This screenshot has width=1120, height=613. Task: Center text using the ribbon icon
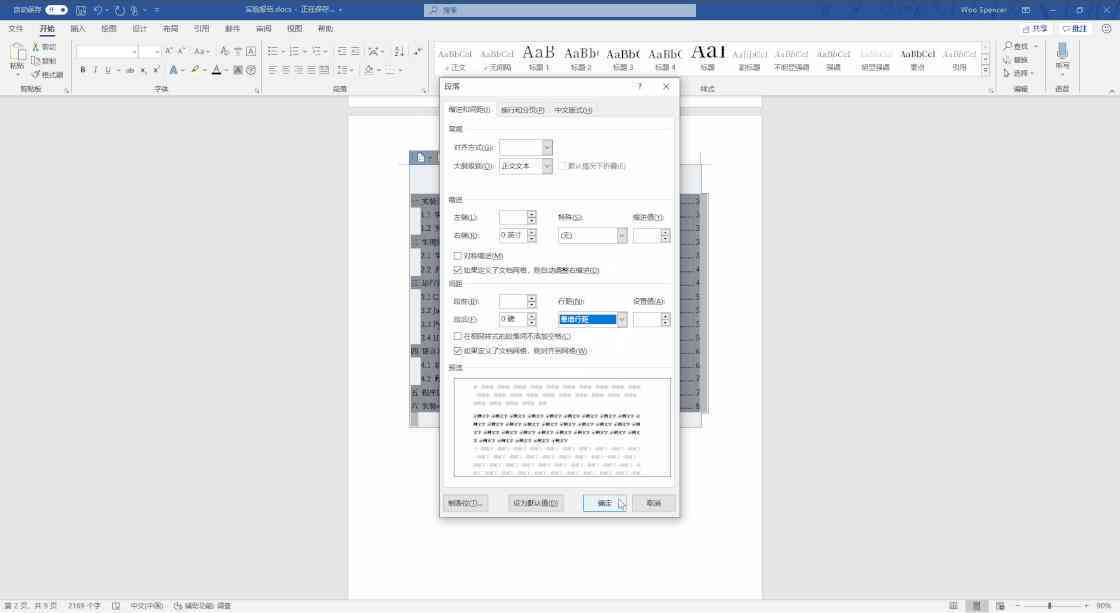(286, 70)
